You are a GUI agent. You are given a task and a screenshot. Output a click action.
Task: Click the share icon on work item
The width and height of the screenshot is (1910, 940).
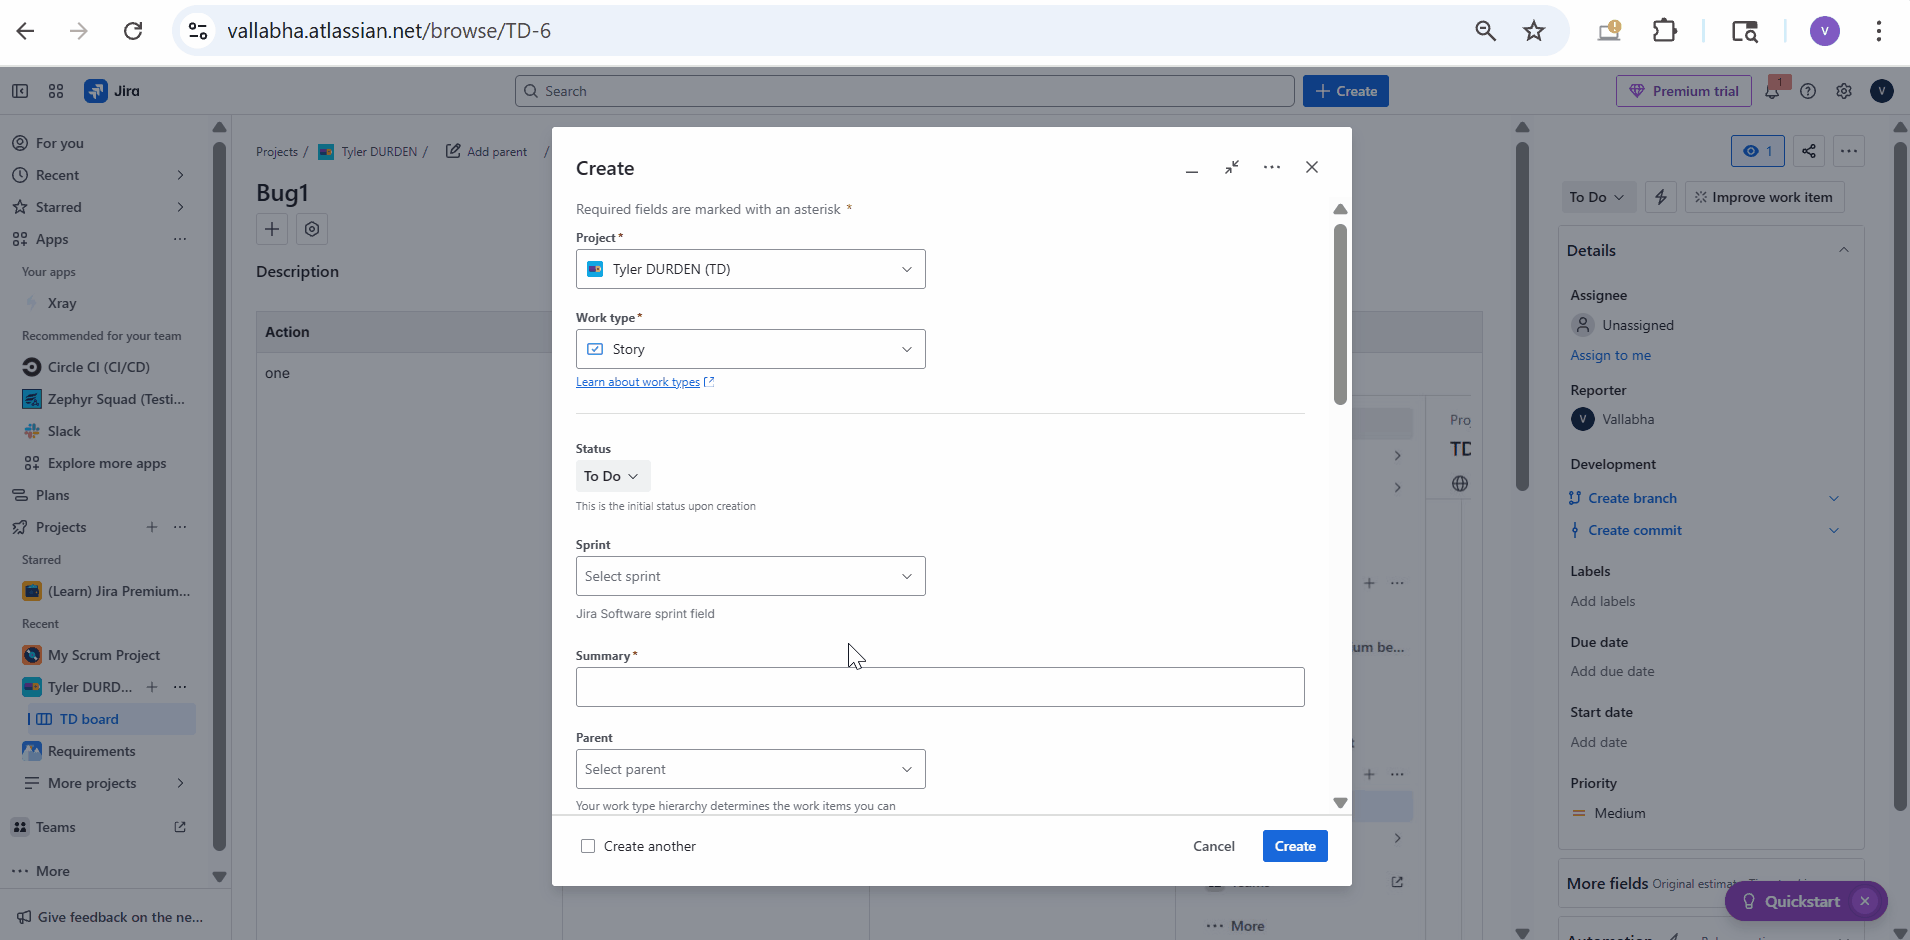1809,151
